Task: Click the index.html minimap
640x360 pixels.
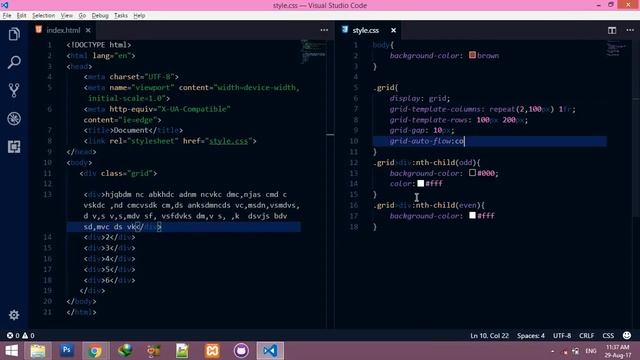Action: [x=313, y=52]
